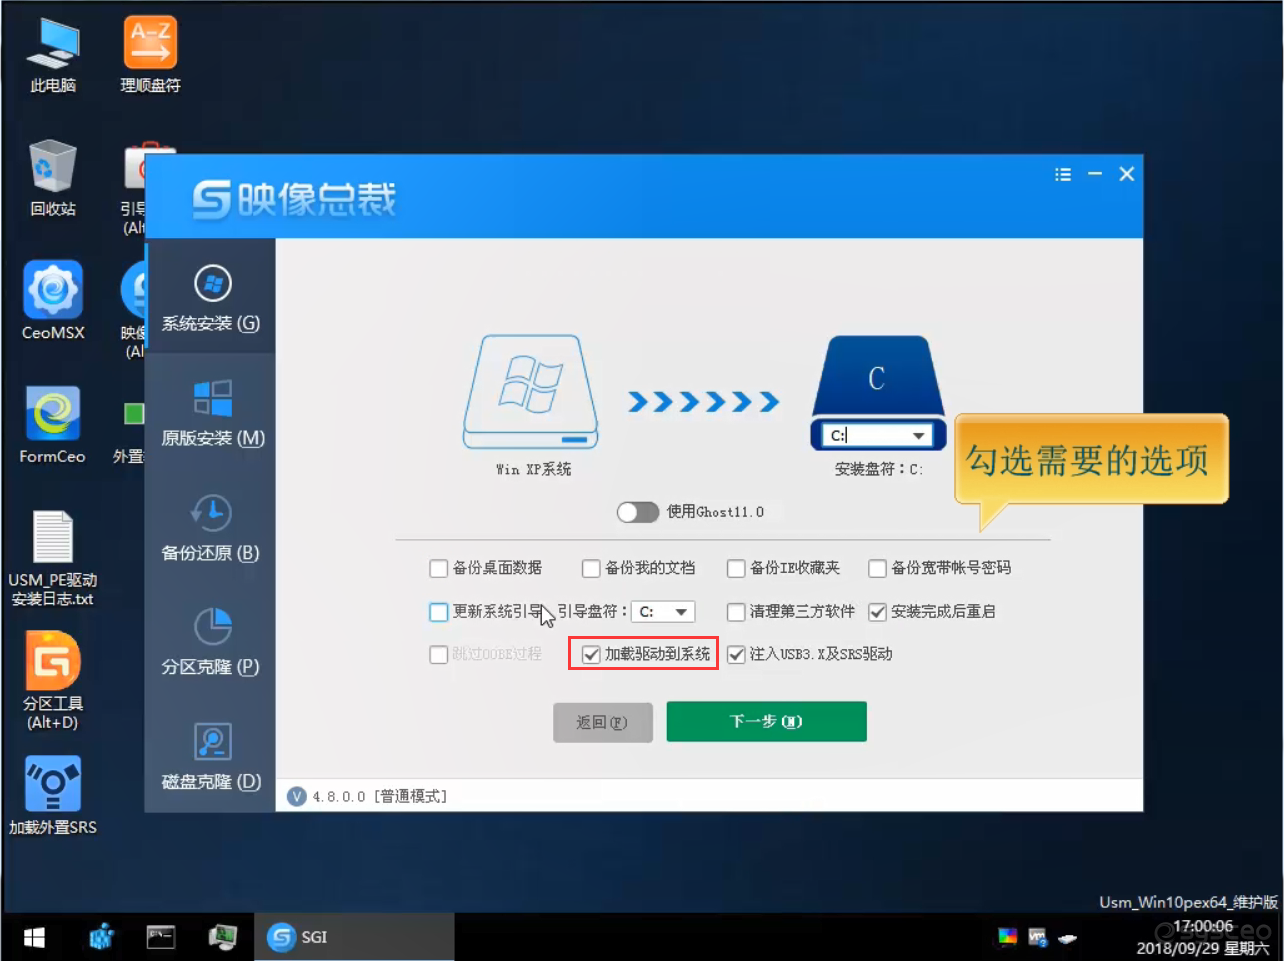Viewport: 1284px width, 961px height.
Task: Open 加载外置SRS desktop icon
Action: coord(53,795)
